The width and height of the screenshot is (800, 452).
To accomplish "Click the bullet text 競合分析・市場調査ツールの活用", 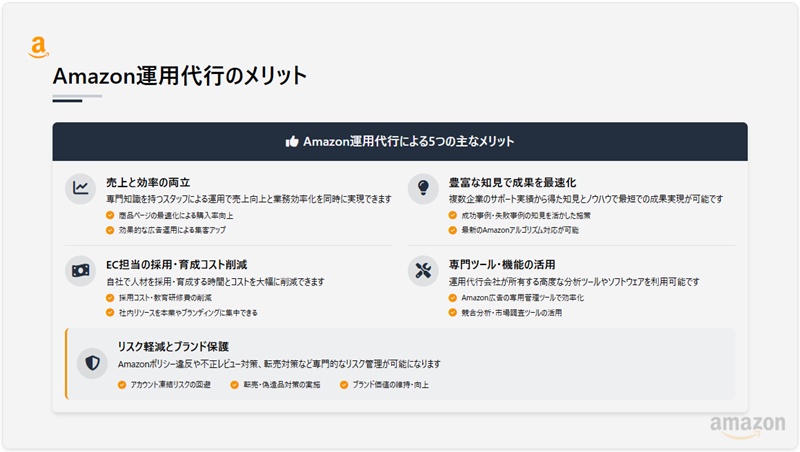I will click(x=512, y=312).
